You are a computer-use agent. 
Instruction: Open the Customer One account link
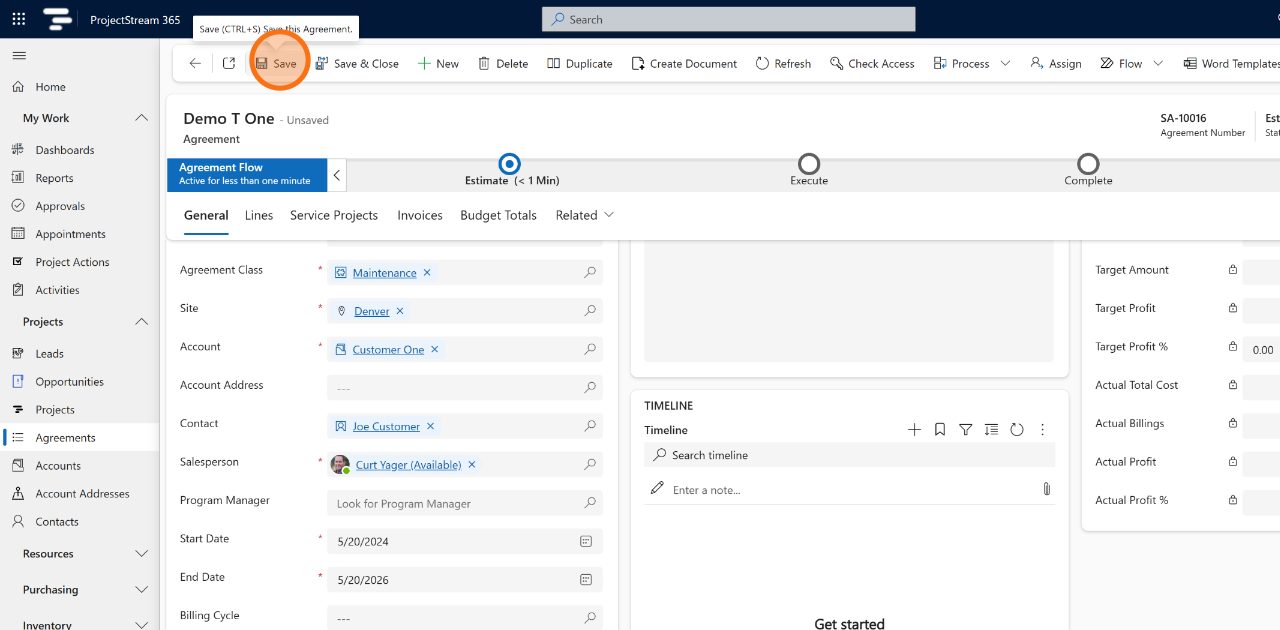pyautogui.click(x=388, y=350)
